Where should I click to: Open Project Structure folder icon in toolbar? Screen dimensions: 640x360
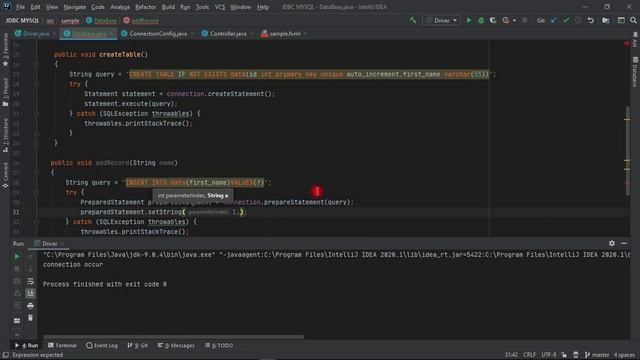click(x=606, y=20)
